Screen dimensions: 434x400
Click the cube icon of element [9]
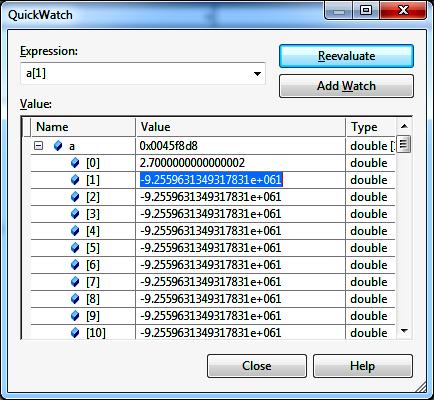(x=75, y=316)
